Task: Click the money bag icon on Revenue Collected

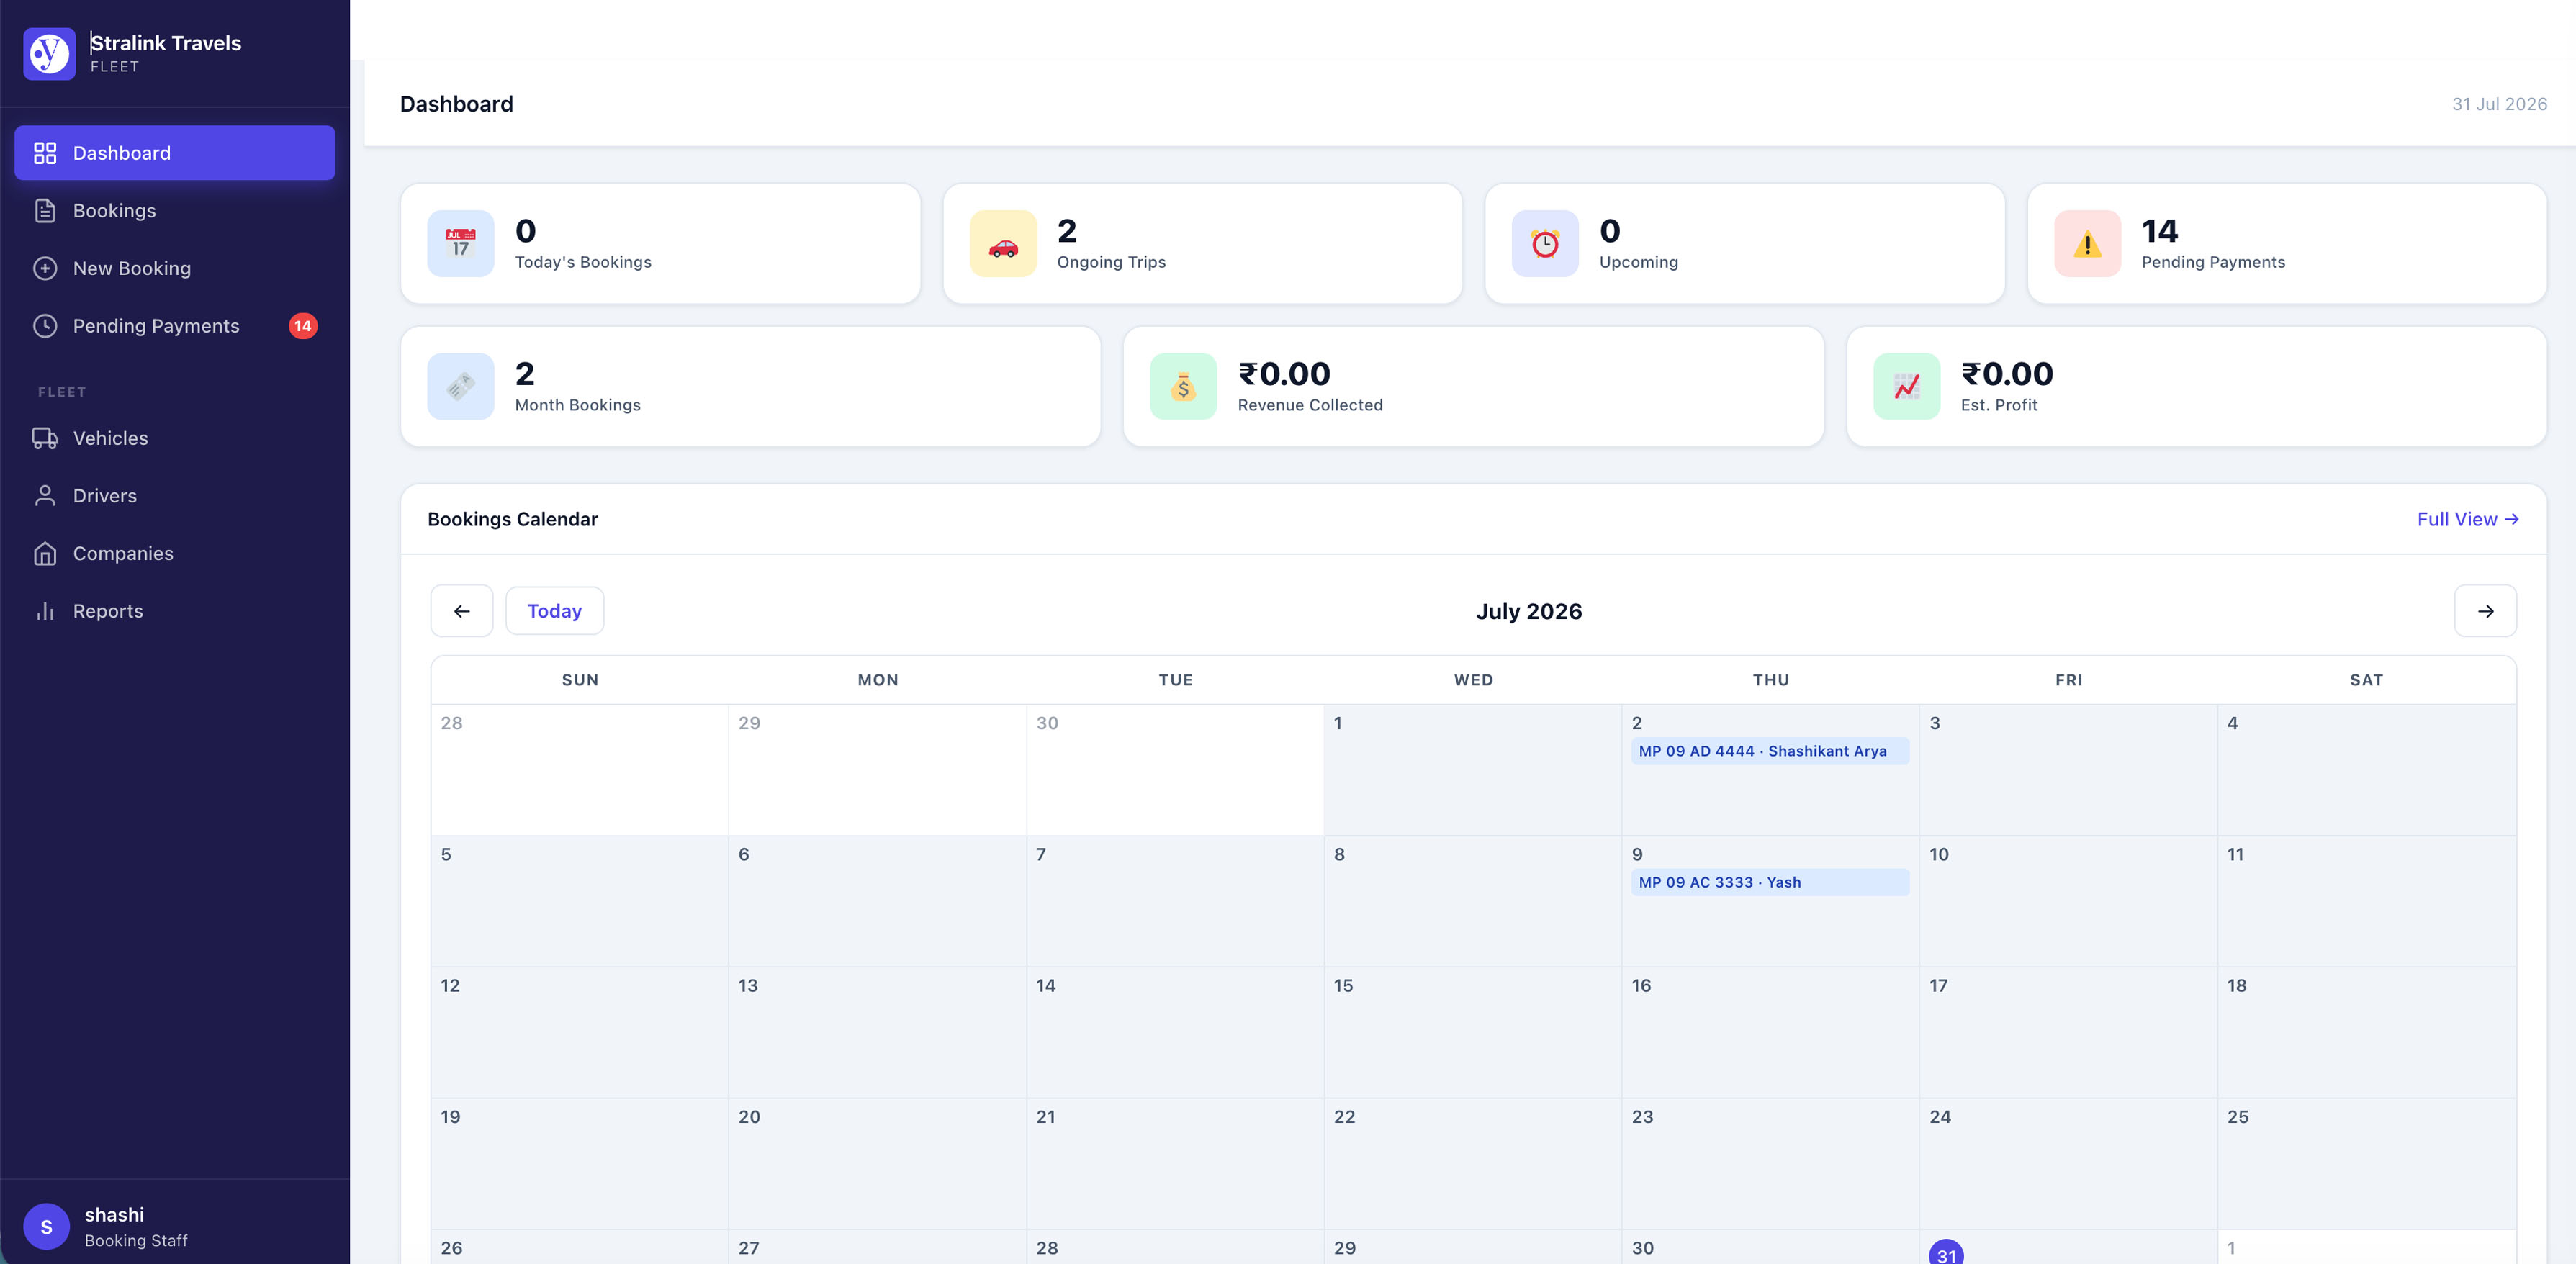Action: [x=1183, y=386]
